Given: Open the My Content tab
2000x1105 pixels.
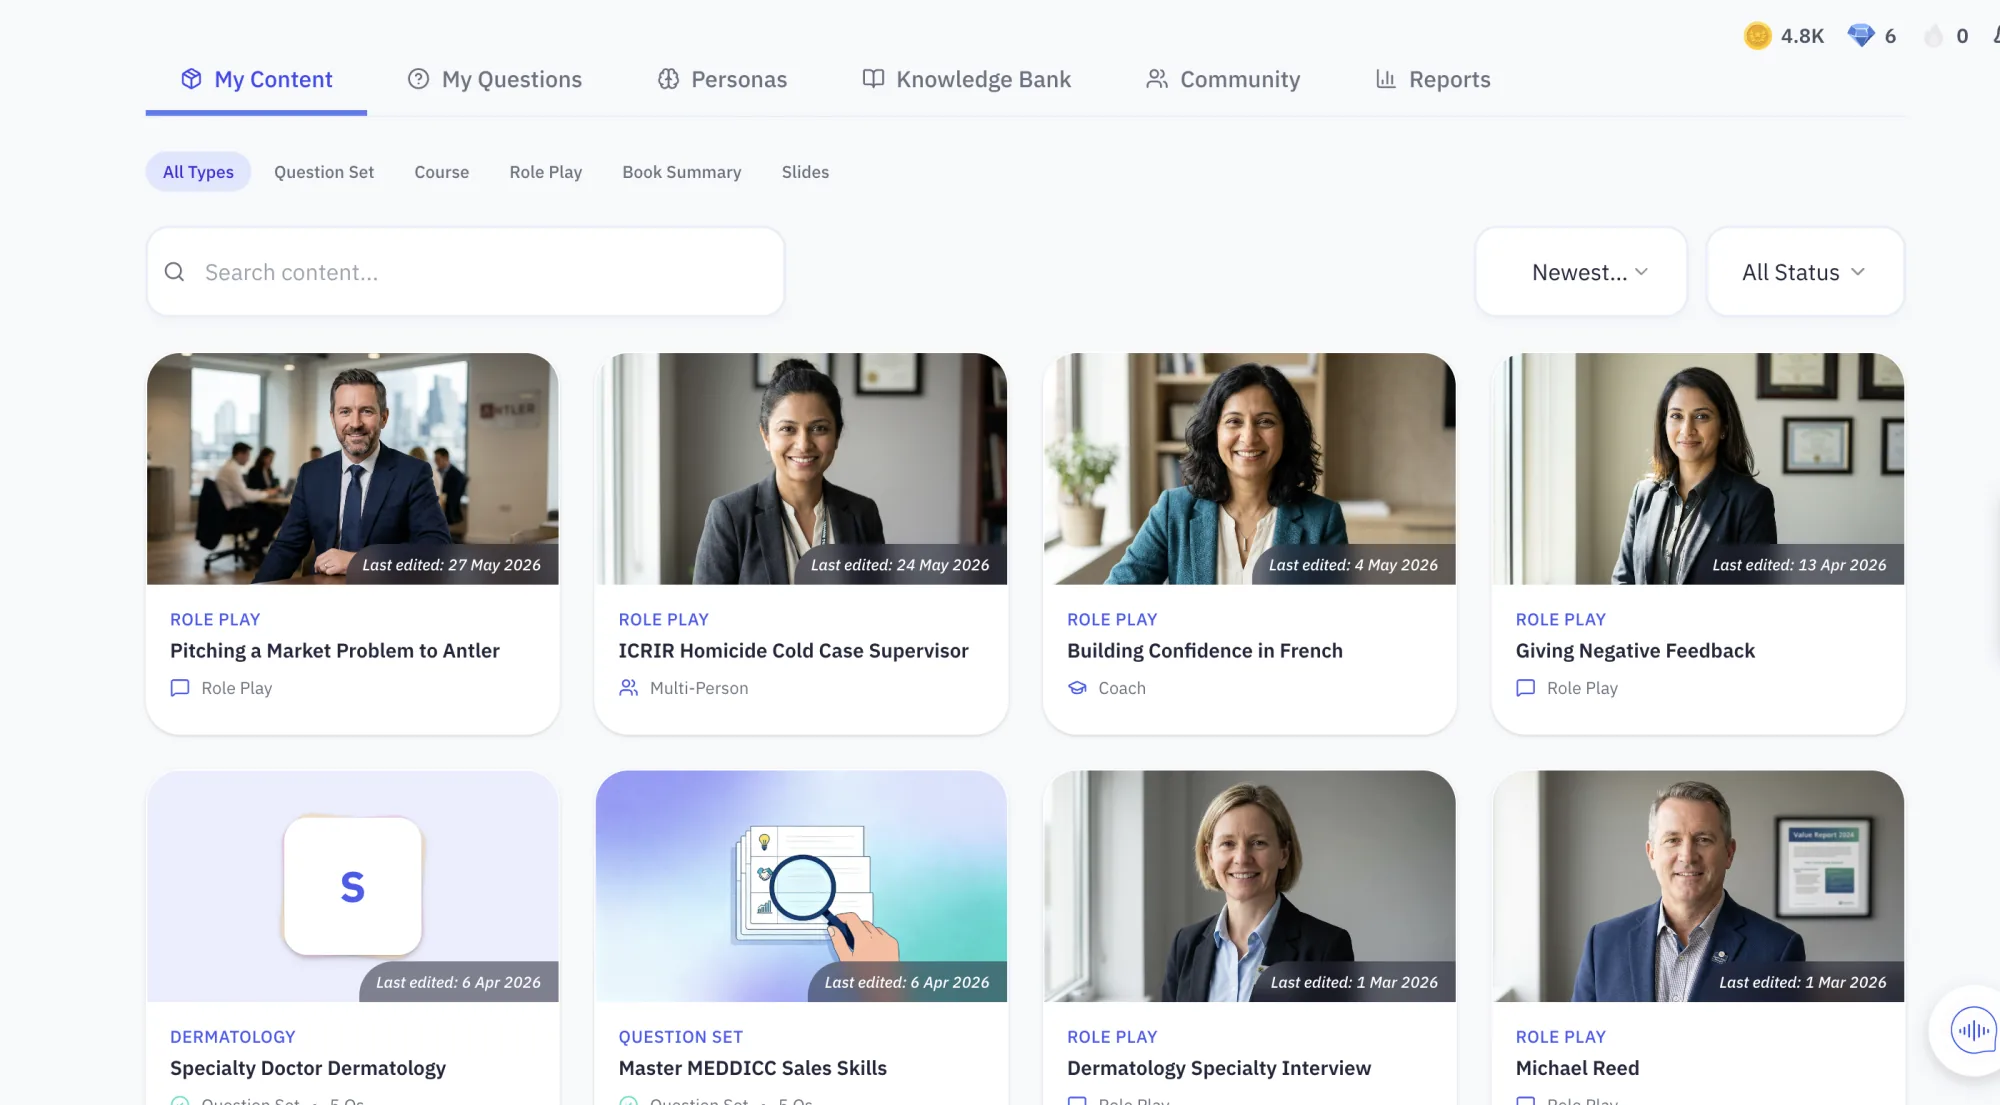Looking at the screenshot, I should click(256, 79).
